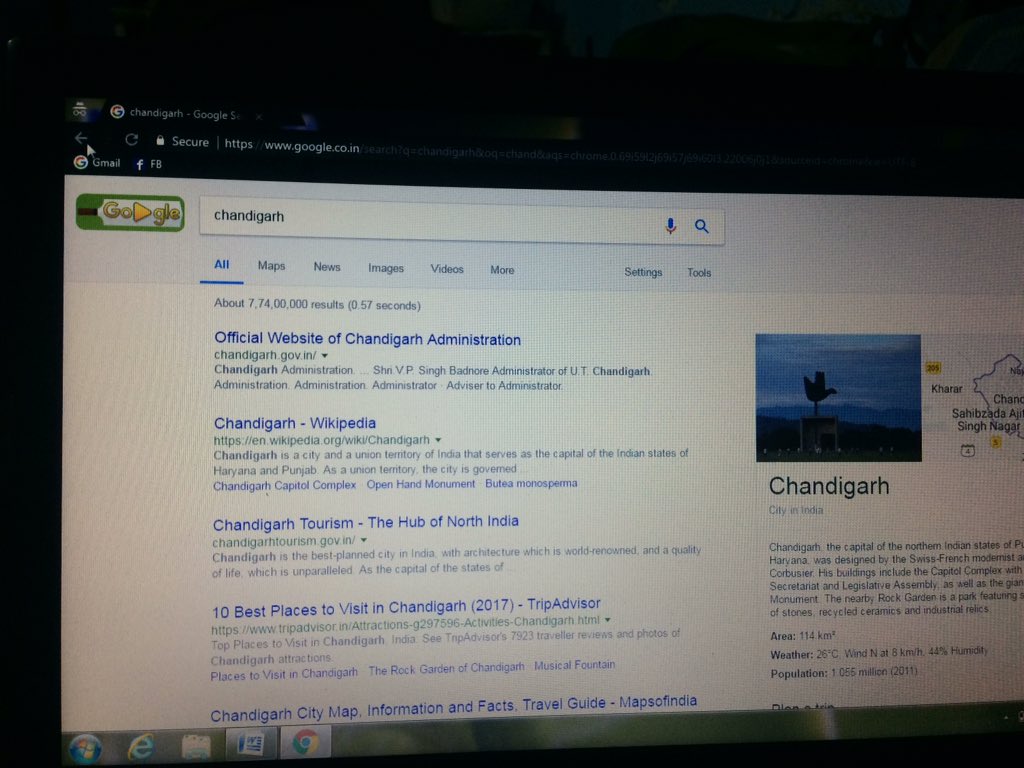This screenshot has height=768, width=1024.
Task: Launch Internet Explorer from taskbar
Action: (140, 747)
